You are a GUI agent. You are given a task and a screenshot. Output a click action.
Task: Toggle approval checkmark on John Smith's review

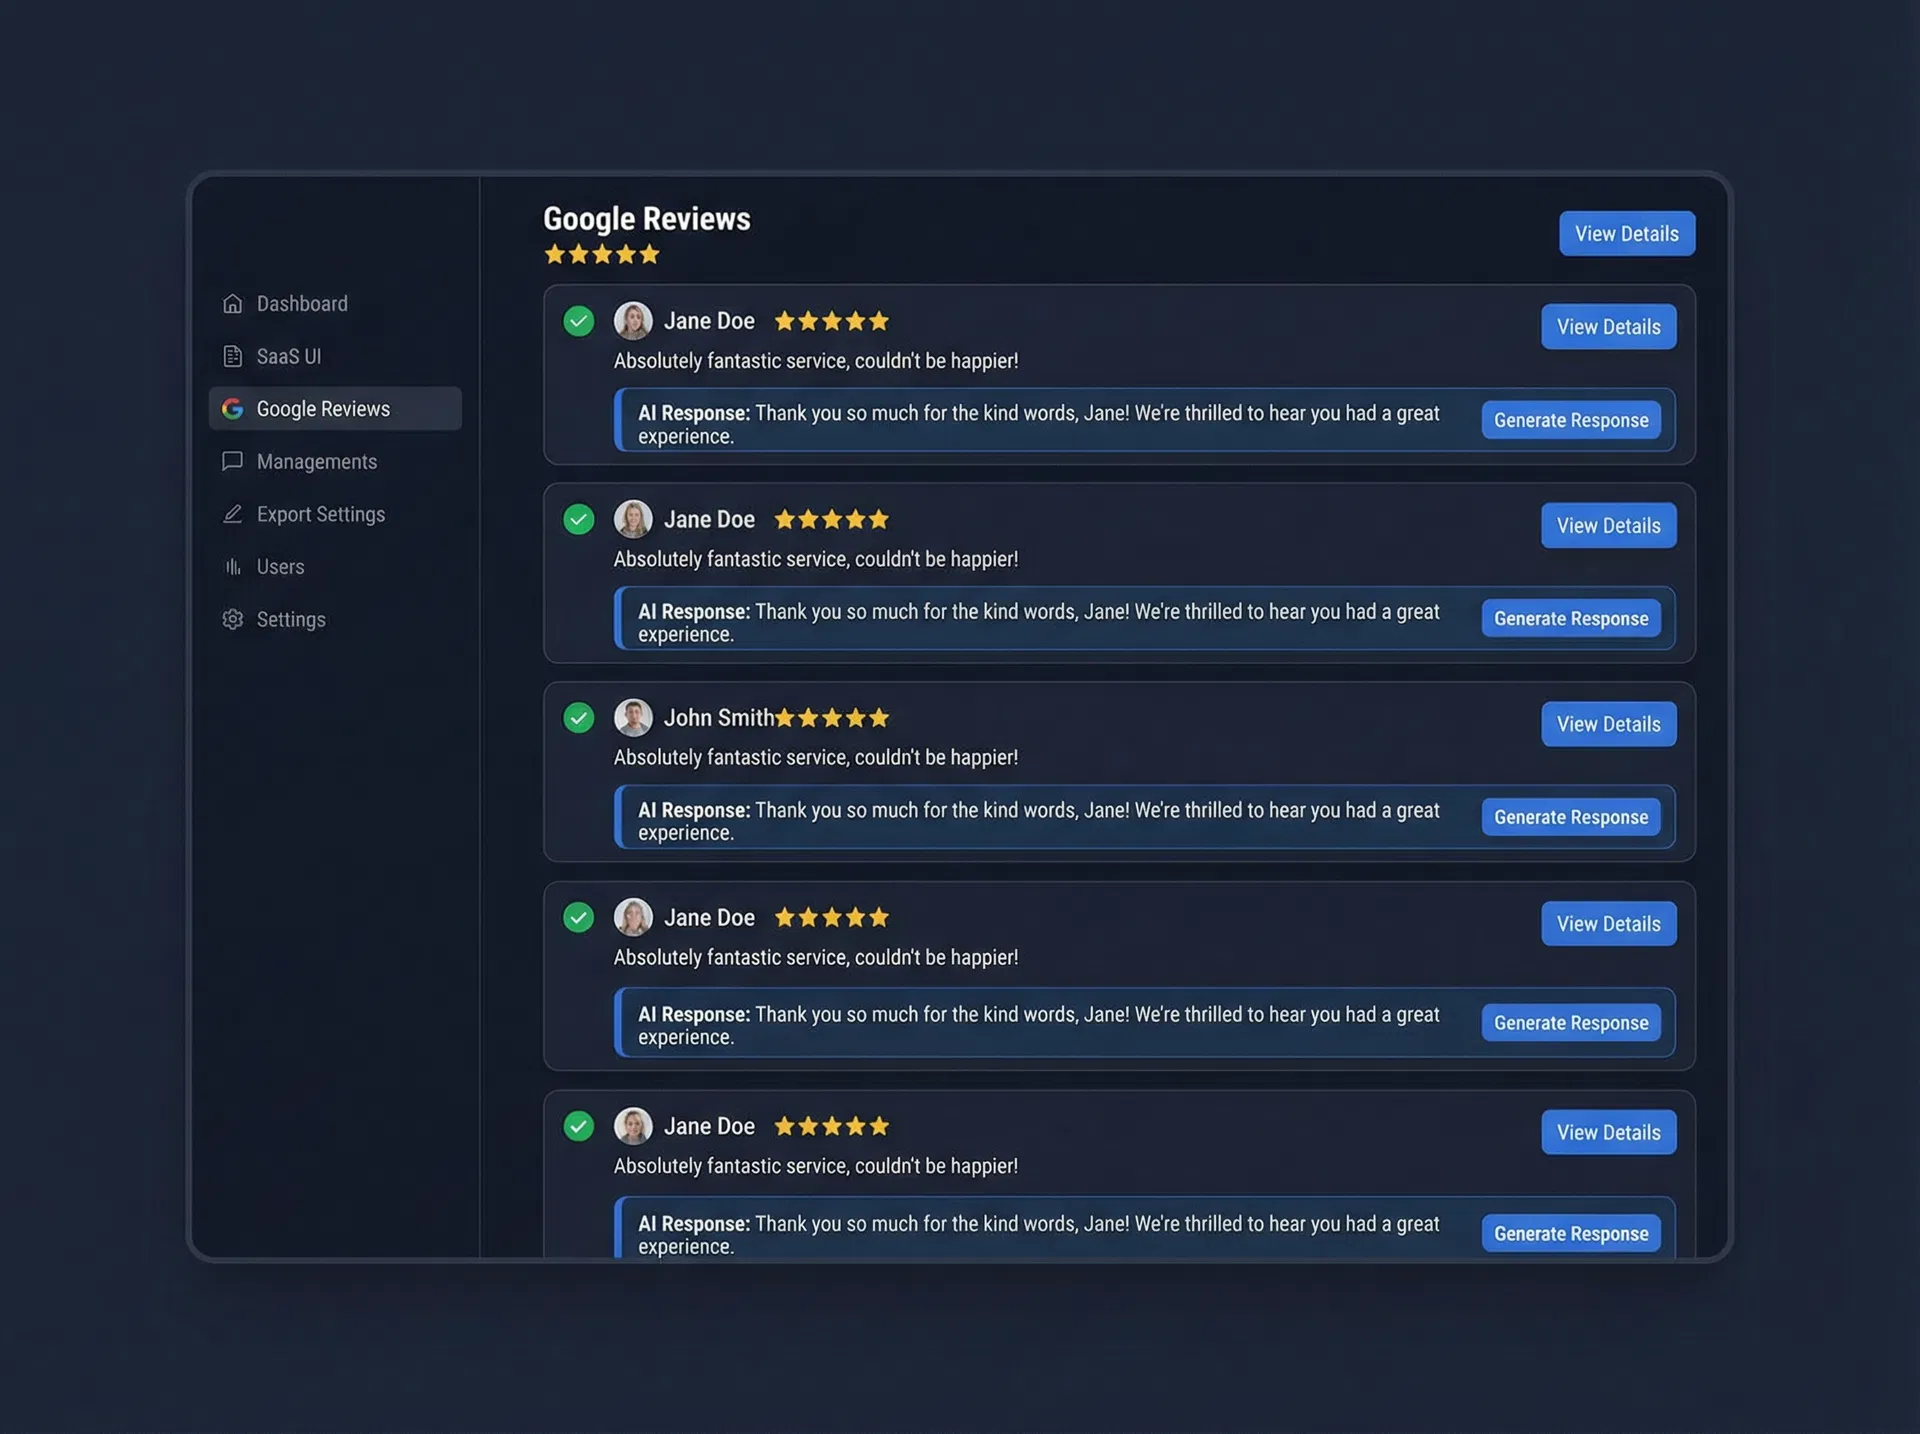coord(578,718)
